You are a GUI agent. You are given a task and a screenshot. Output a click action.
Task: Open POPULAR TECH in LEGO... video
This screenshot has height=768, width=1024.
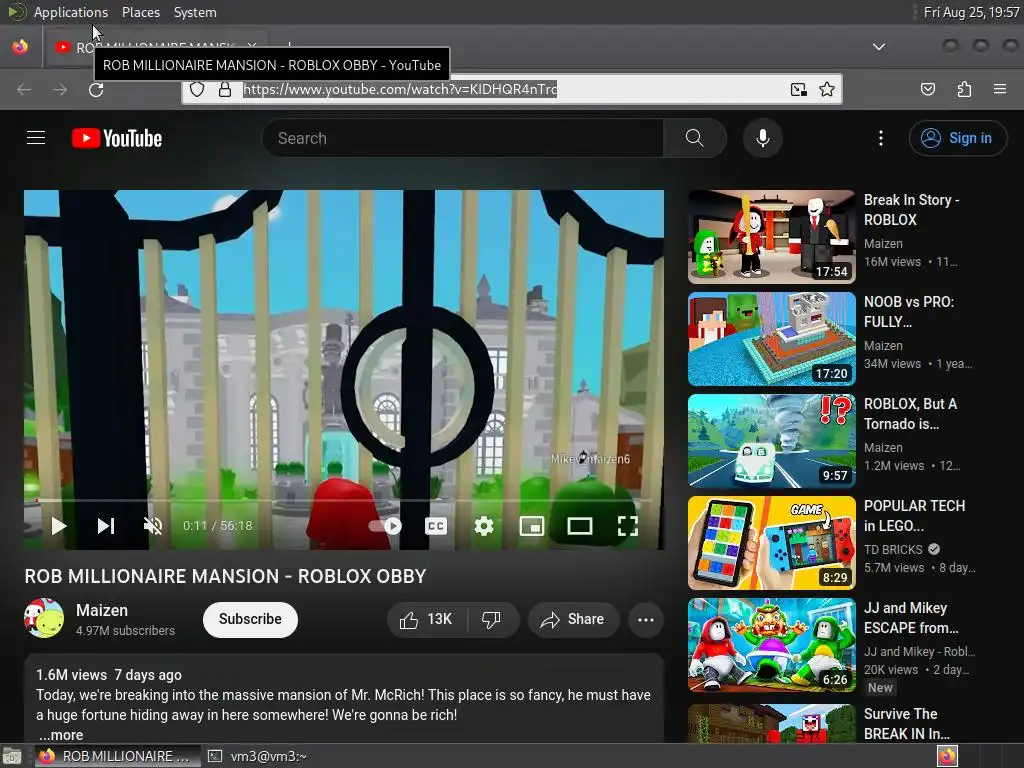click(x=771, y=543)
